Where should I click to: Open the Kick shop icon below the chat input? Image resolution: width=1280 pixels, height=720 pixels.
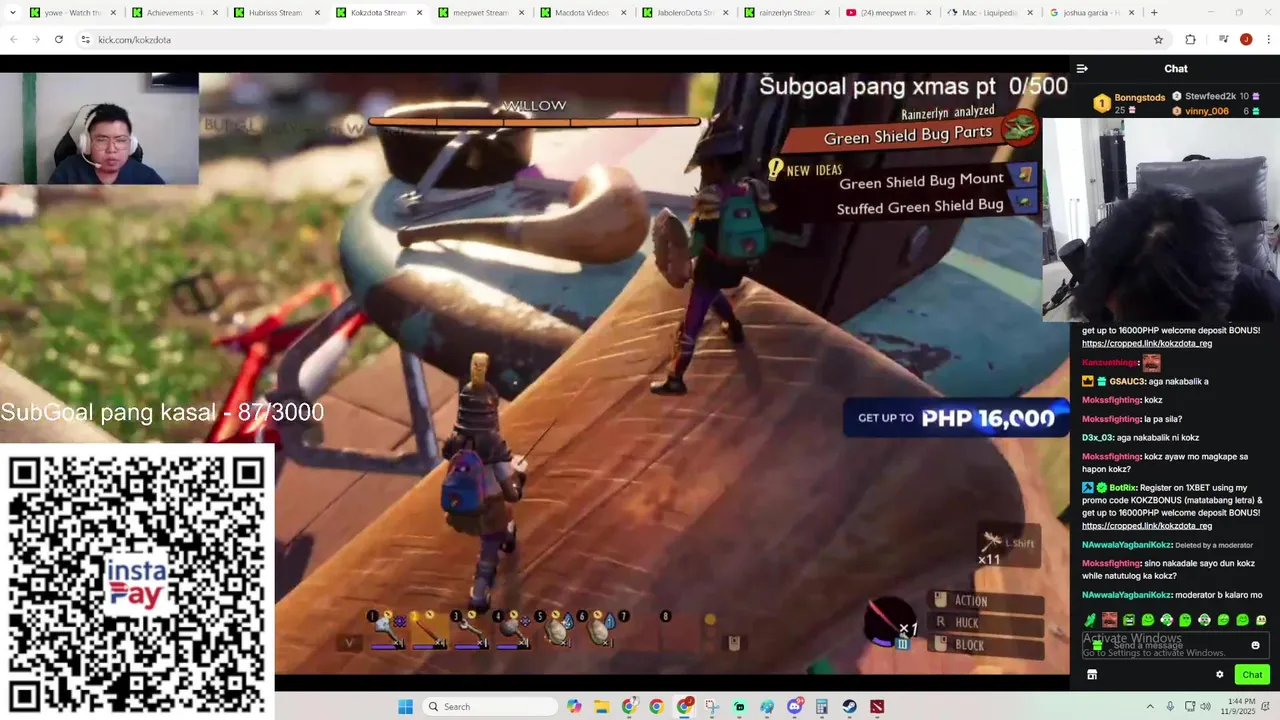tap(1092, 675)
